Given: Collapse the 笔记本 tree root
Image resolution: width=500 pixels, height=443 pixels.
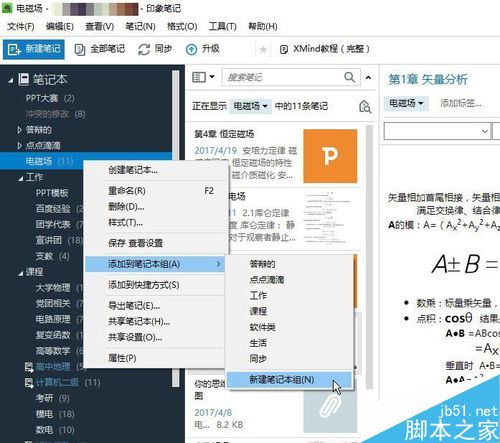Looking at the screenshot, I should click(11, 80).
